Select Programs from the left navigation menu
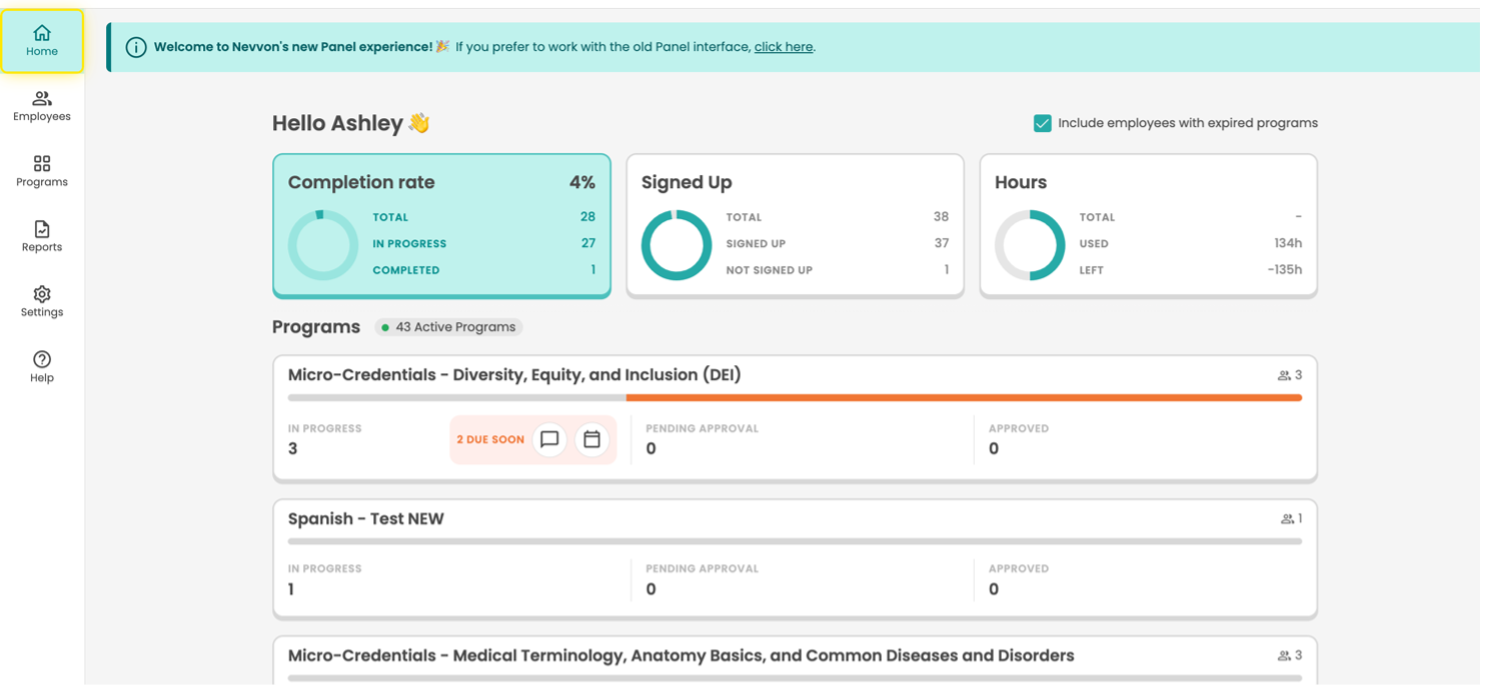 [41, 170]
